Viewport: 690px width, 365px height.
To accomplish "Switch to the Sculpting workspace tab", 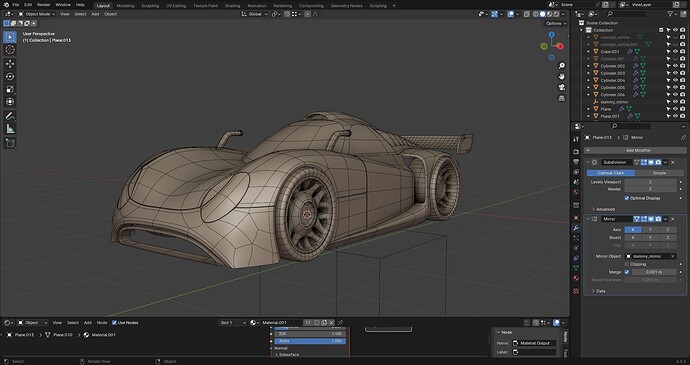I will 150,6.
